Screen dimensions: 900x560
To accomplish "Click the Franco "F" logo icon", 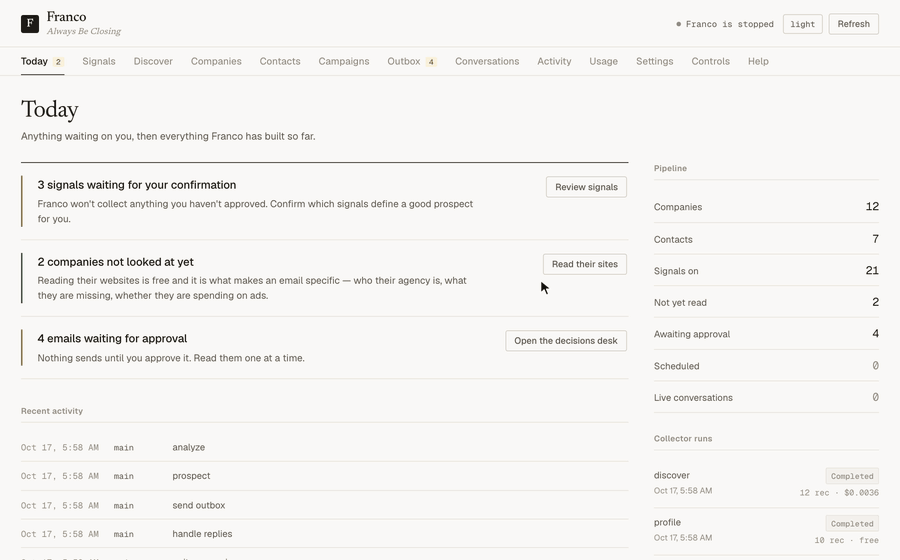I will click(x=30, y=24).
